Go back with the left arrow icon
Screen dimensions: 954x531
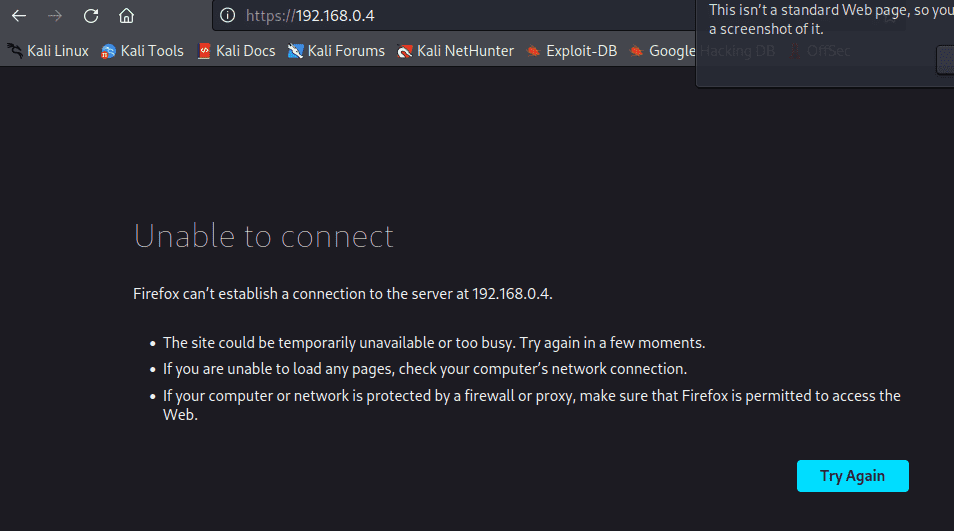[19, 16]
